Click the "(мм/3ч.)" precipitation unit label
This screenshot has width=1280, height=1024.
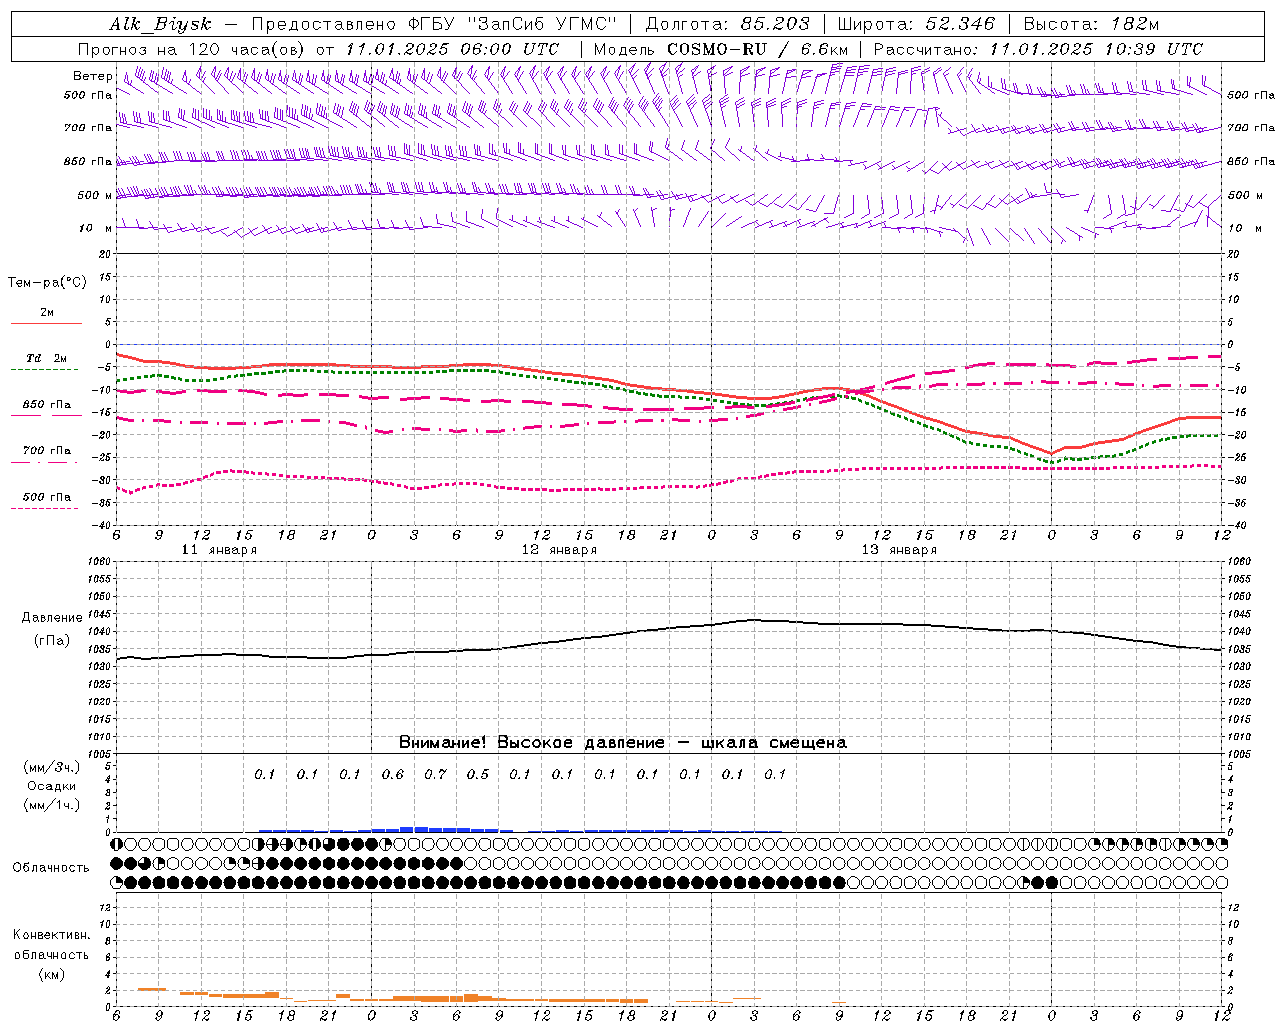coord(52,767)
